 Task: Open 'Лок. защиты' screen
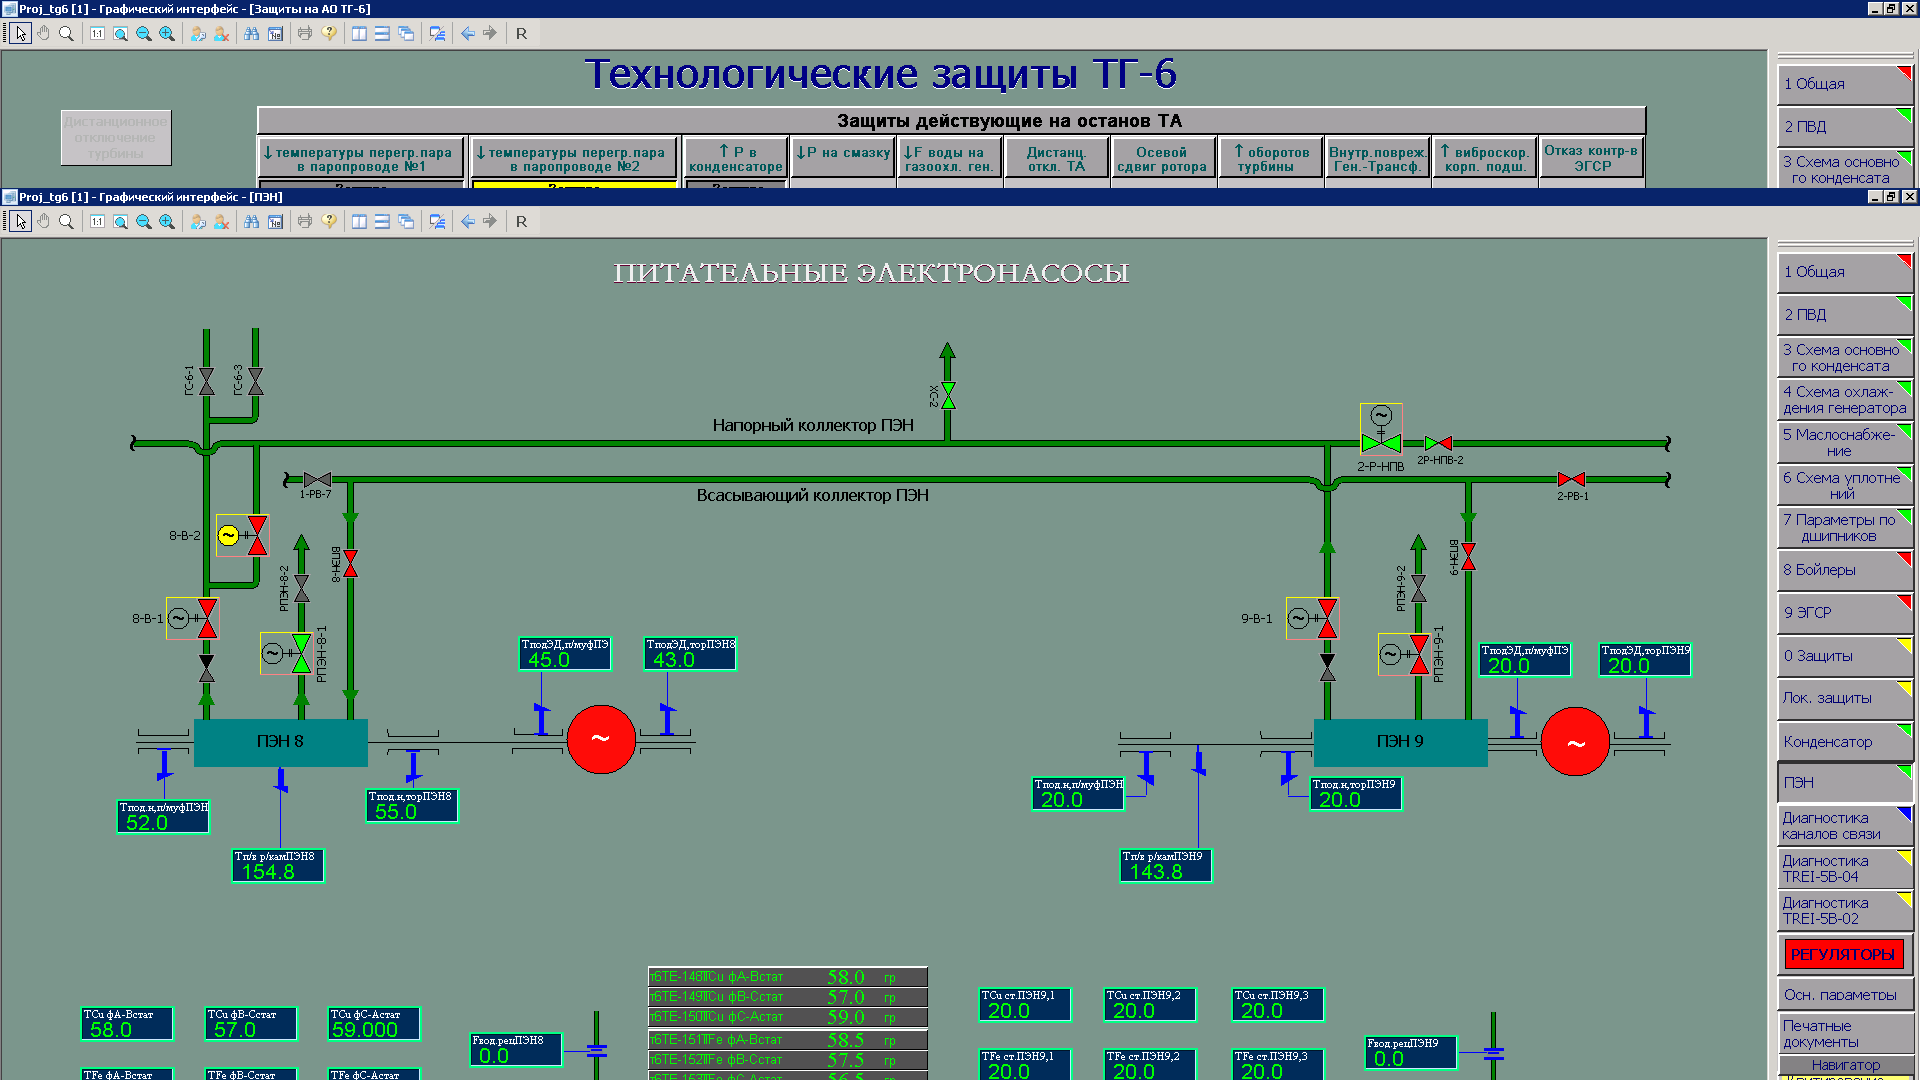click(x=1845, y=698)
